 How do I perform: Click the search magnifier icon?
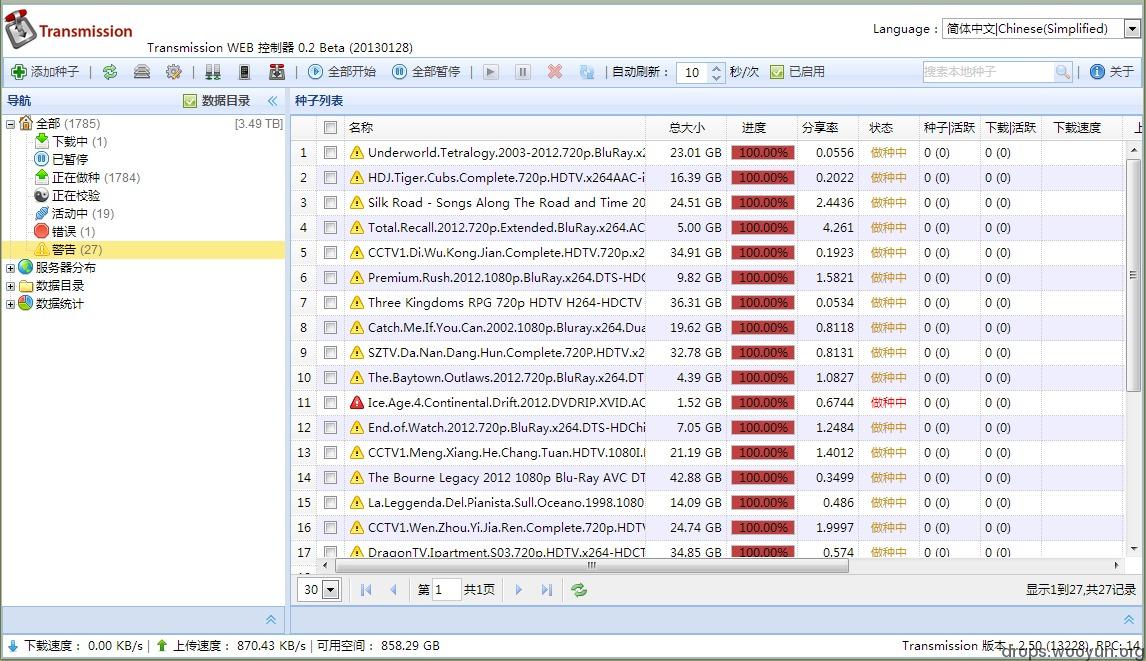(1062, 72)
